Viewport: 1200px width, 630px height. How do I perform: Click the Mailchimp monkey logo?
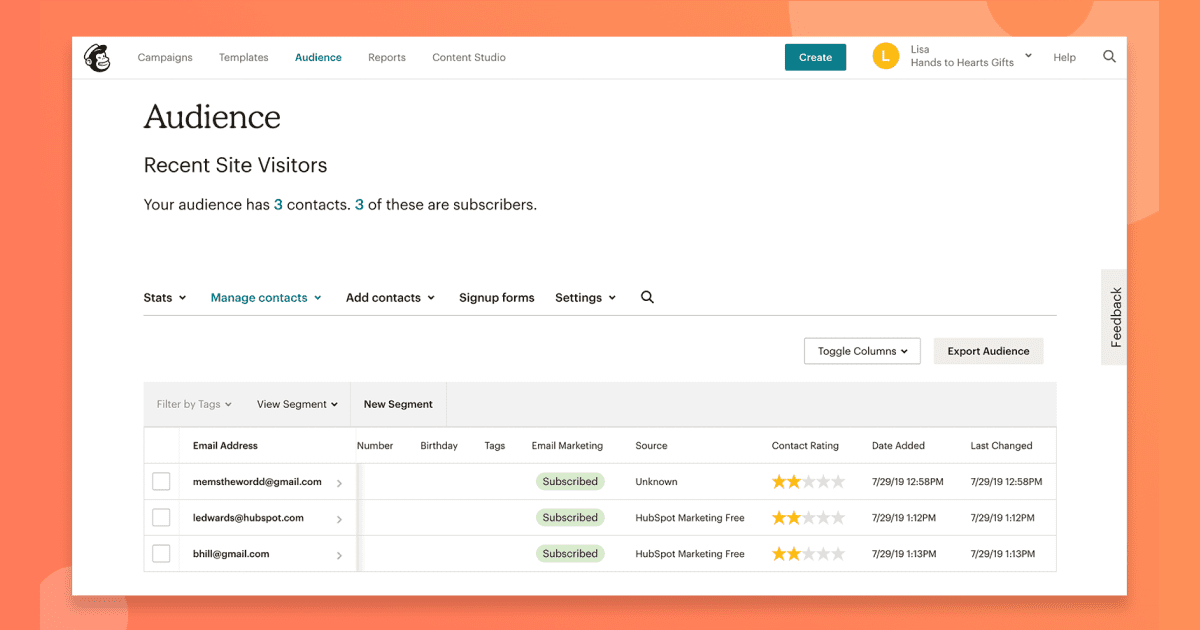point(97,58)
